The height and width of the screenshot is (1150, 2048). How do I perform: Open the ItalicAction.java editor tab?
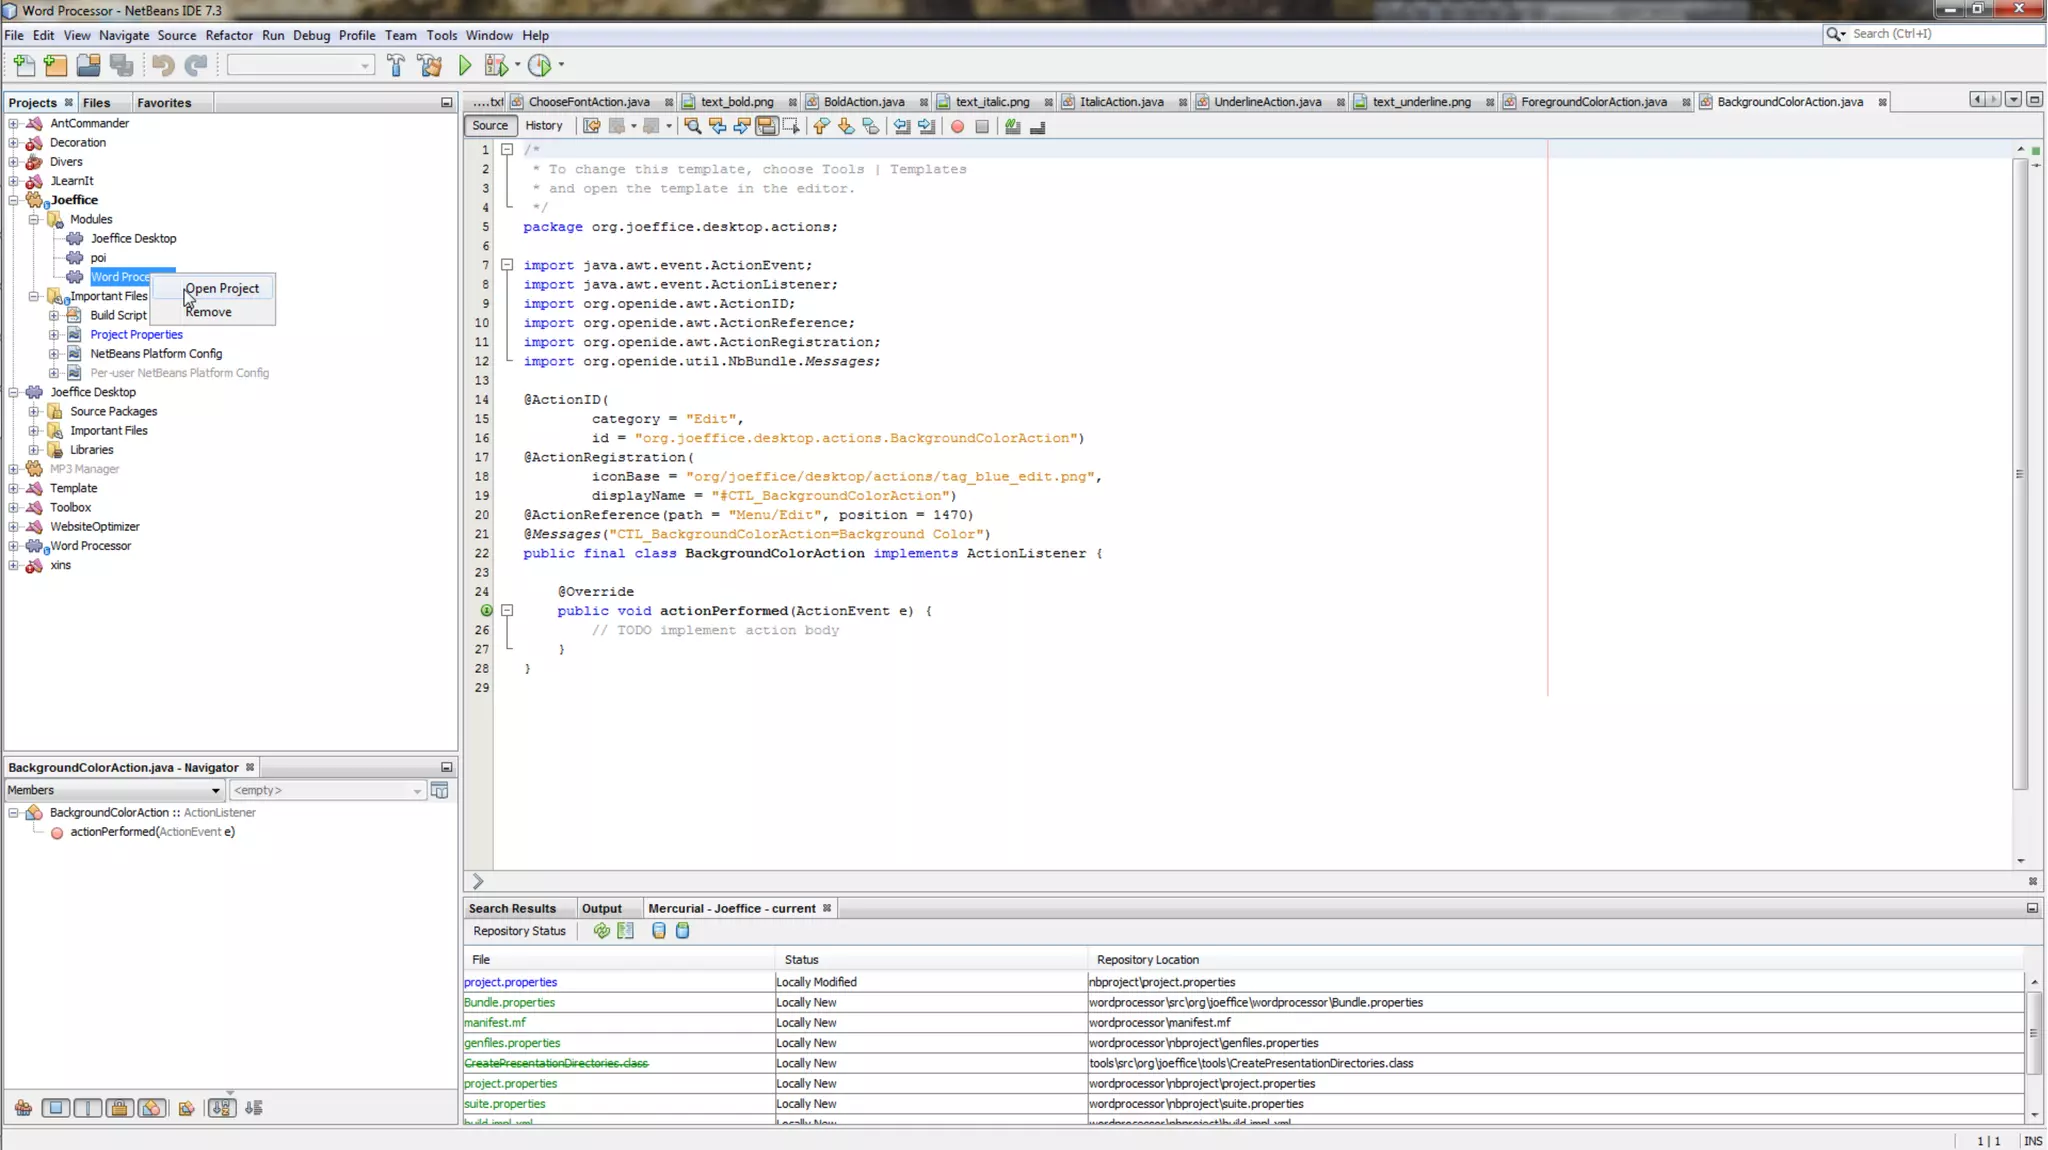click(x=1121, y=102)
